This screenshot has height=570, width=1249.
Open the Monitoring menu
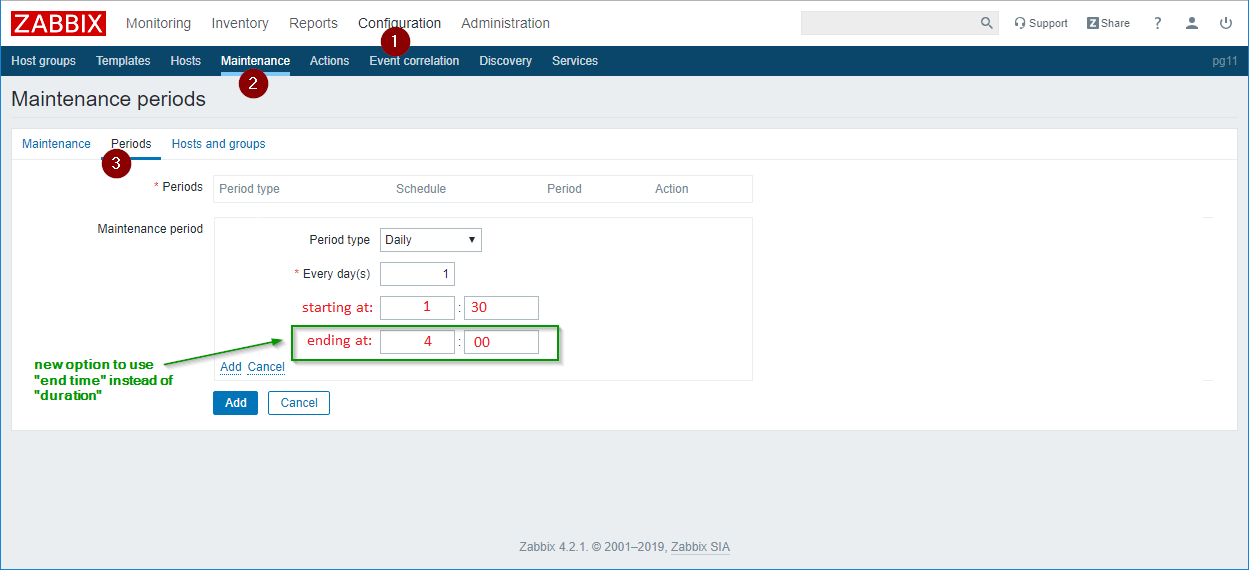(x=158, y=23)
